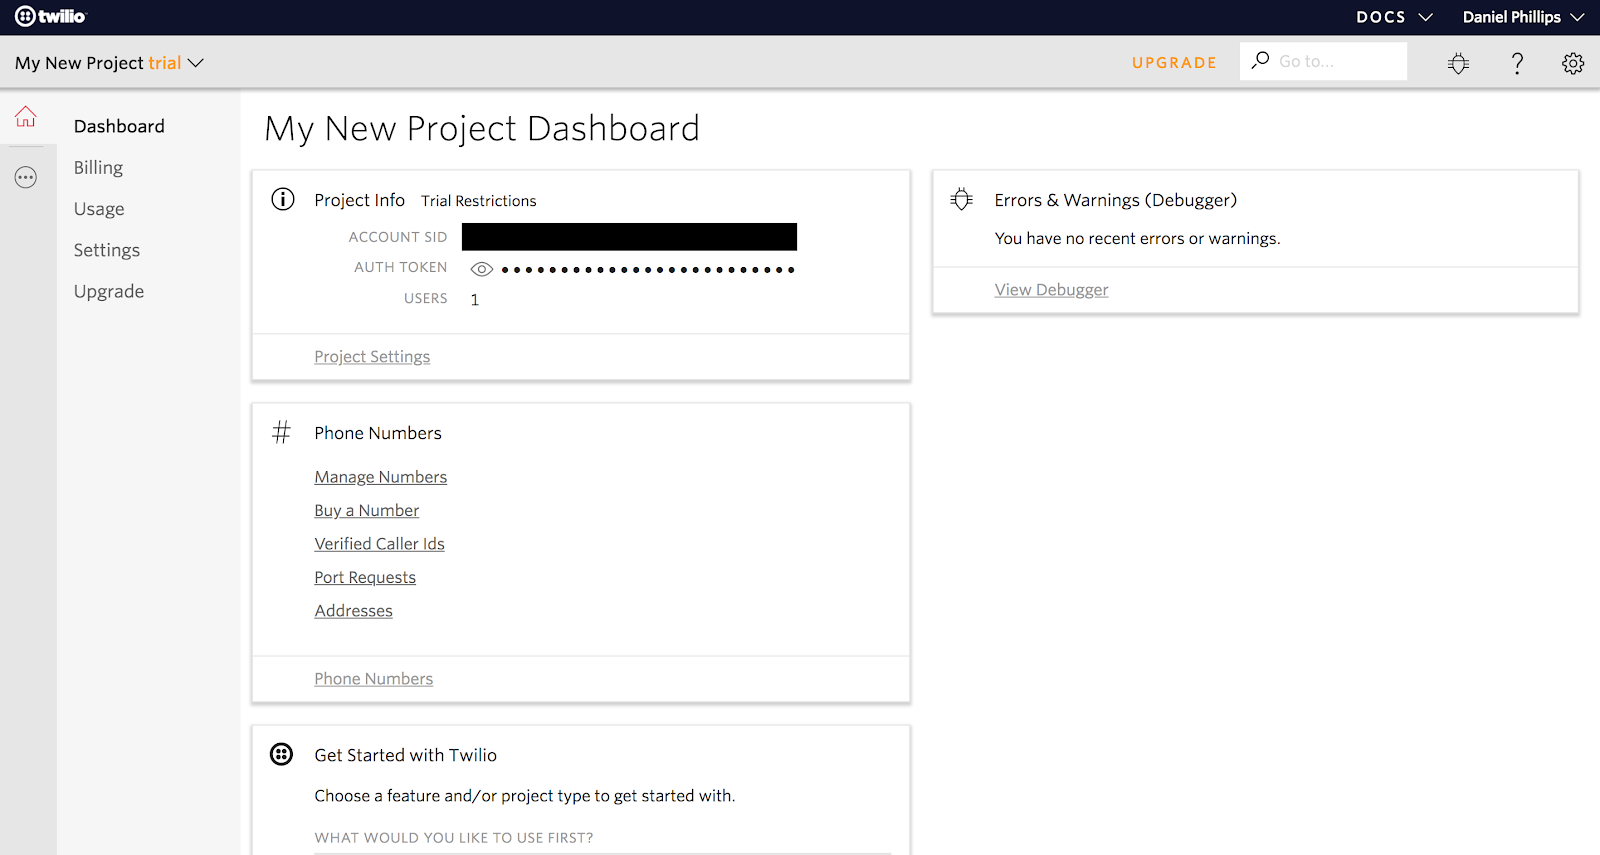
Task: Click 'You have no recent errors' message
Action: [x=1137, y=239]
